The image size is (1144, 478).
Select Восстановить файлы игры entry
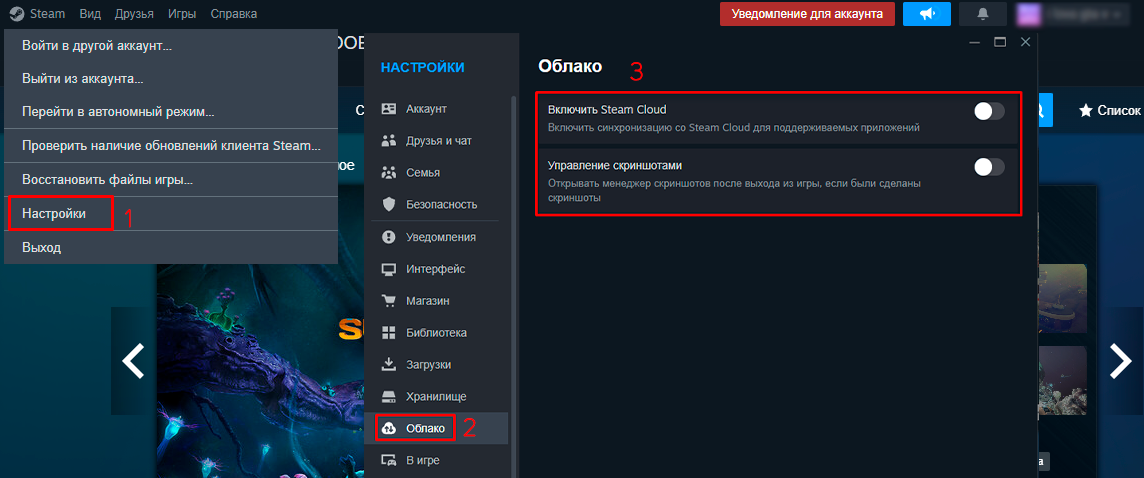[x=171, y=179]
